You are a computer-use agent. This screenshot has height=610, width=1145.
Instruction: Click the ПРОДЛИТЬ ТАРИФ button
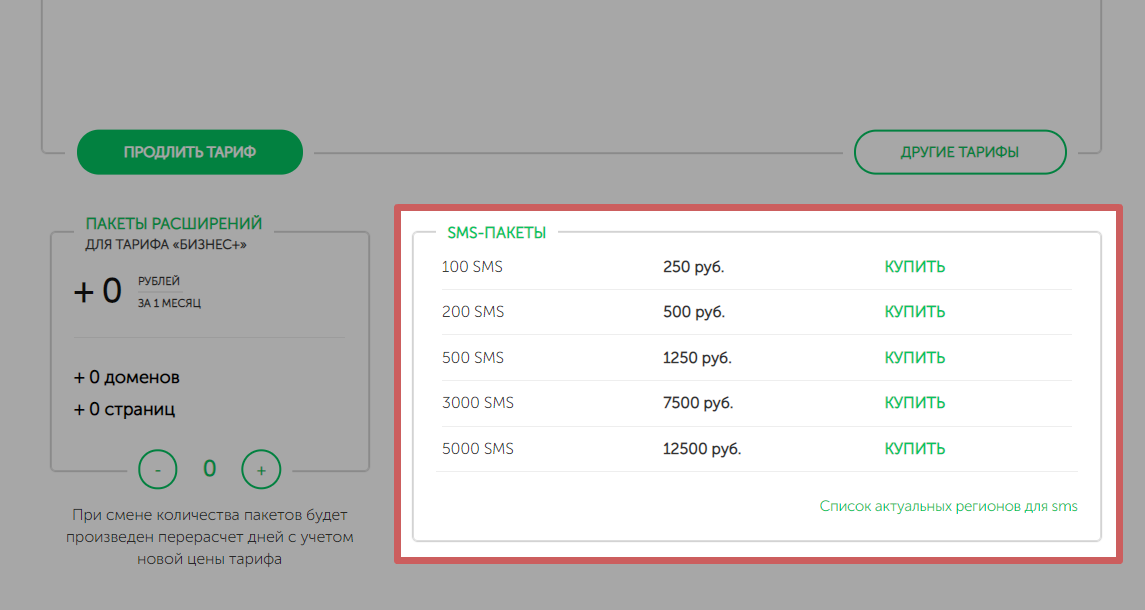[189, 153]
